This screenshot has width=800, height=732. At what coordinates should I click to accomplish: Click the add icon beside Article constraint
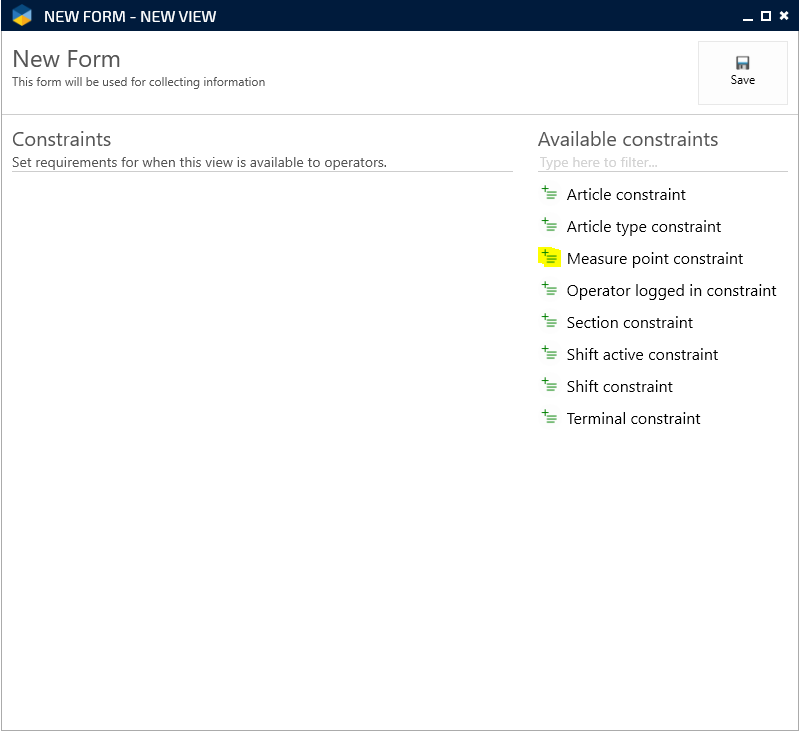click(549, 194)
